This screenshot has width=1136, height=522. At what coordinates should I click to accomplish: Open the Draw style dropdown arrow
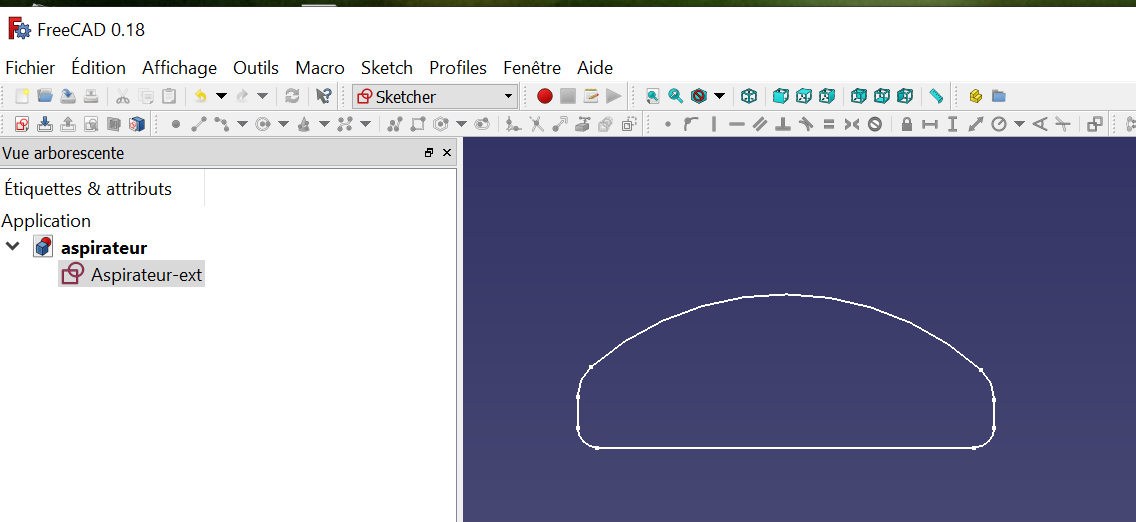pyautogui.click(x=719, y=96)
